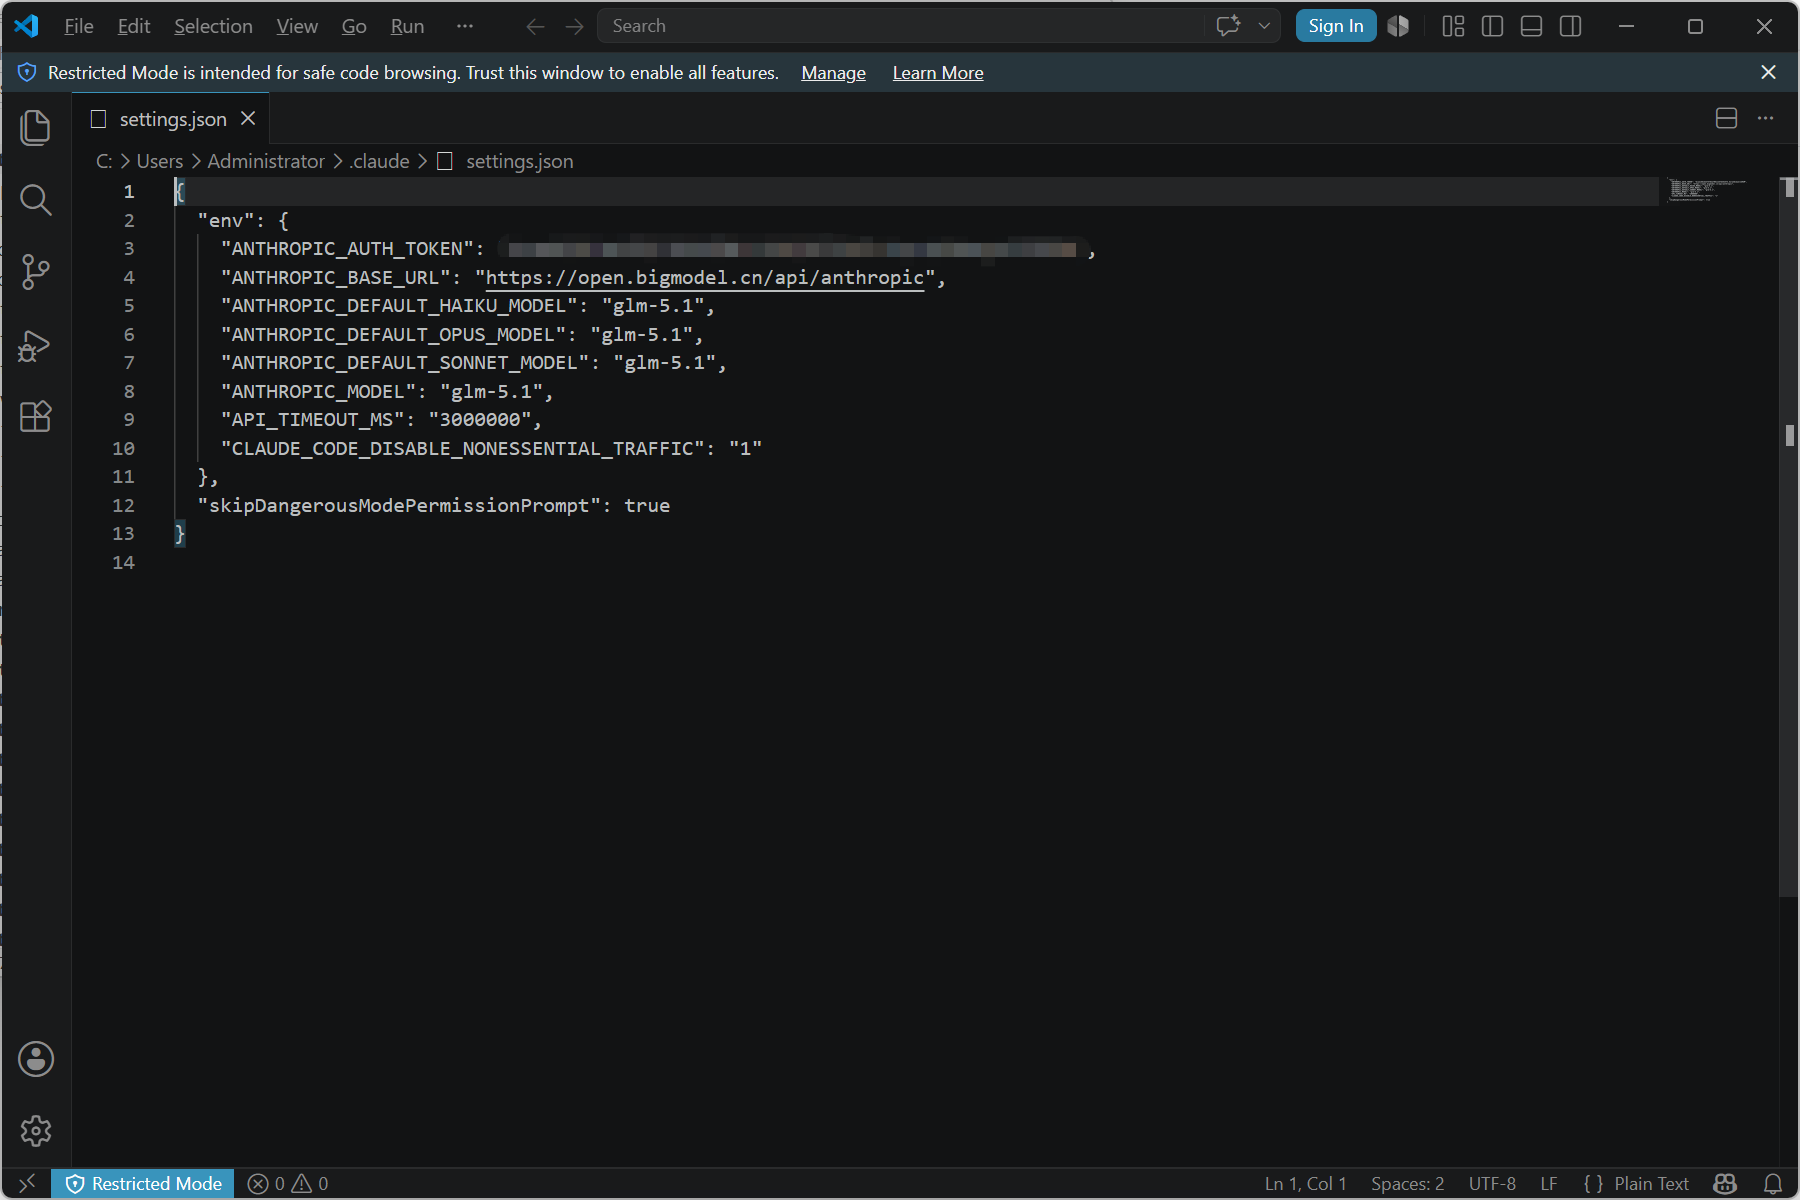Viewport: 1800px width, 1200px height.
Task: Open the Edit menu
Action: (134, 26)
